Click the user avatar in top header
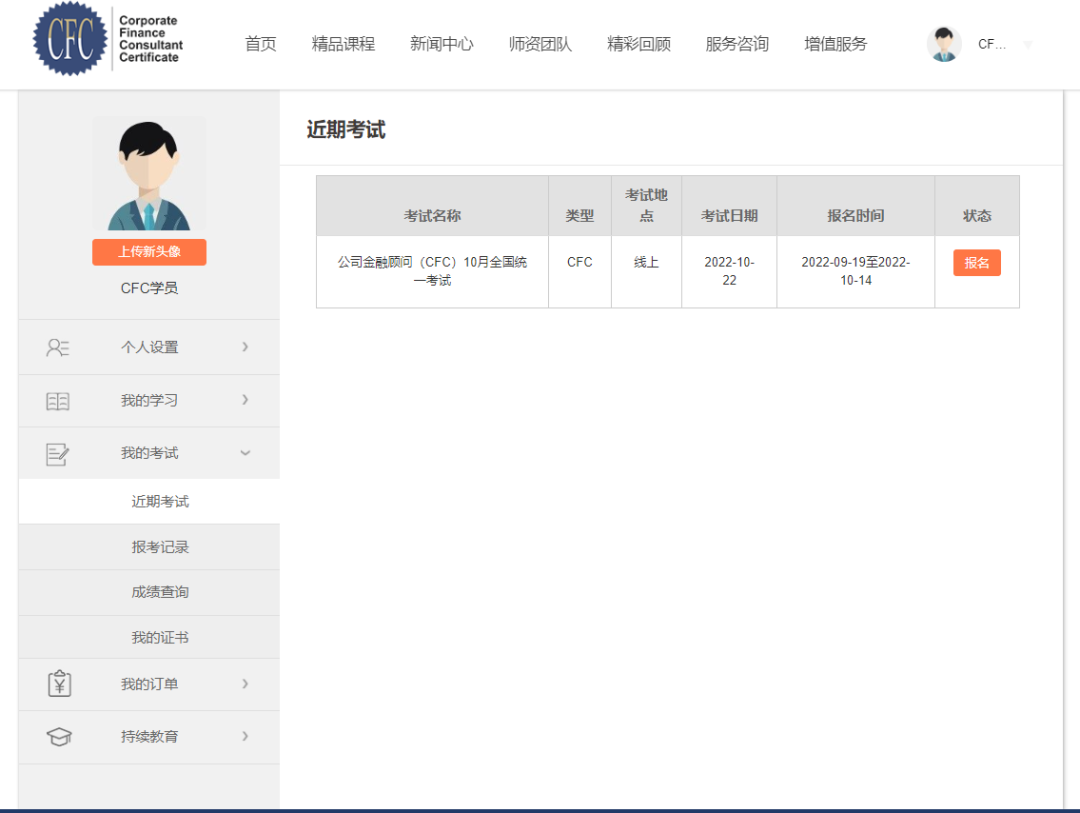The image size is (1080, 813). click(944, 44)
